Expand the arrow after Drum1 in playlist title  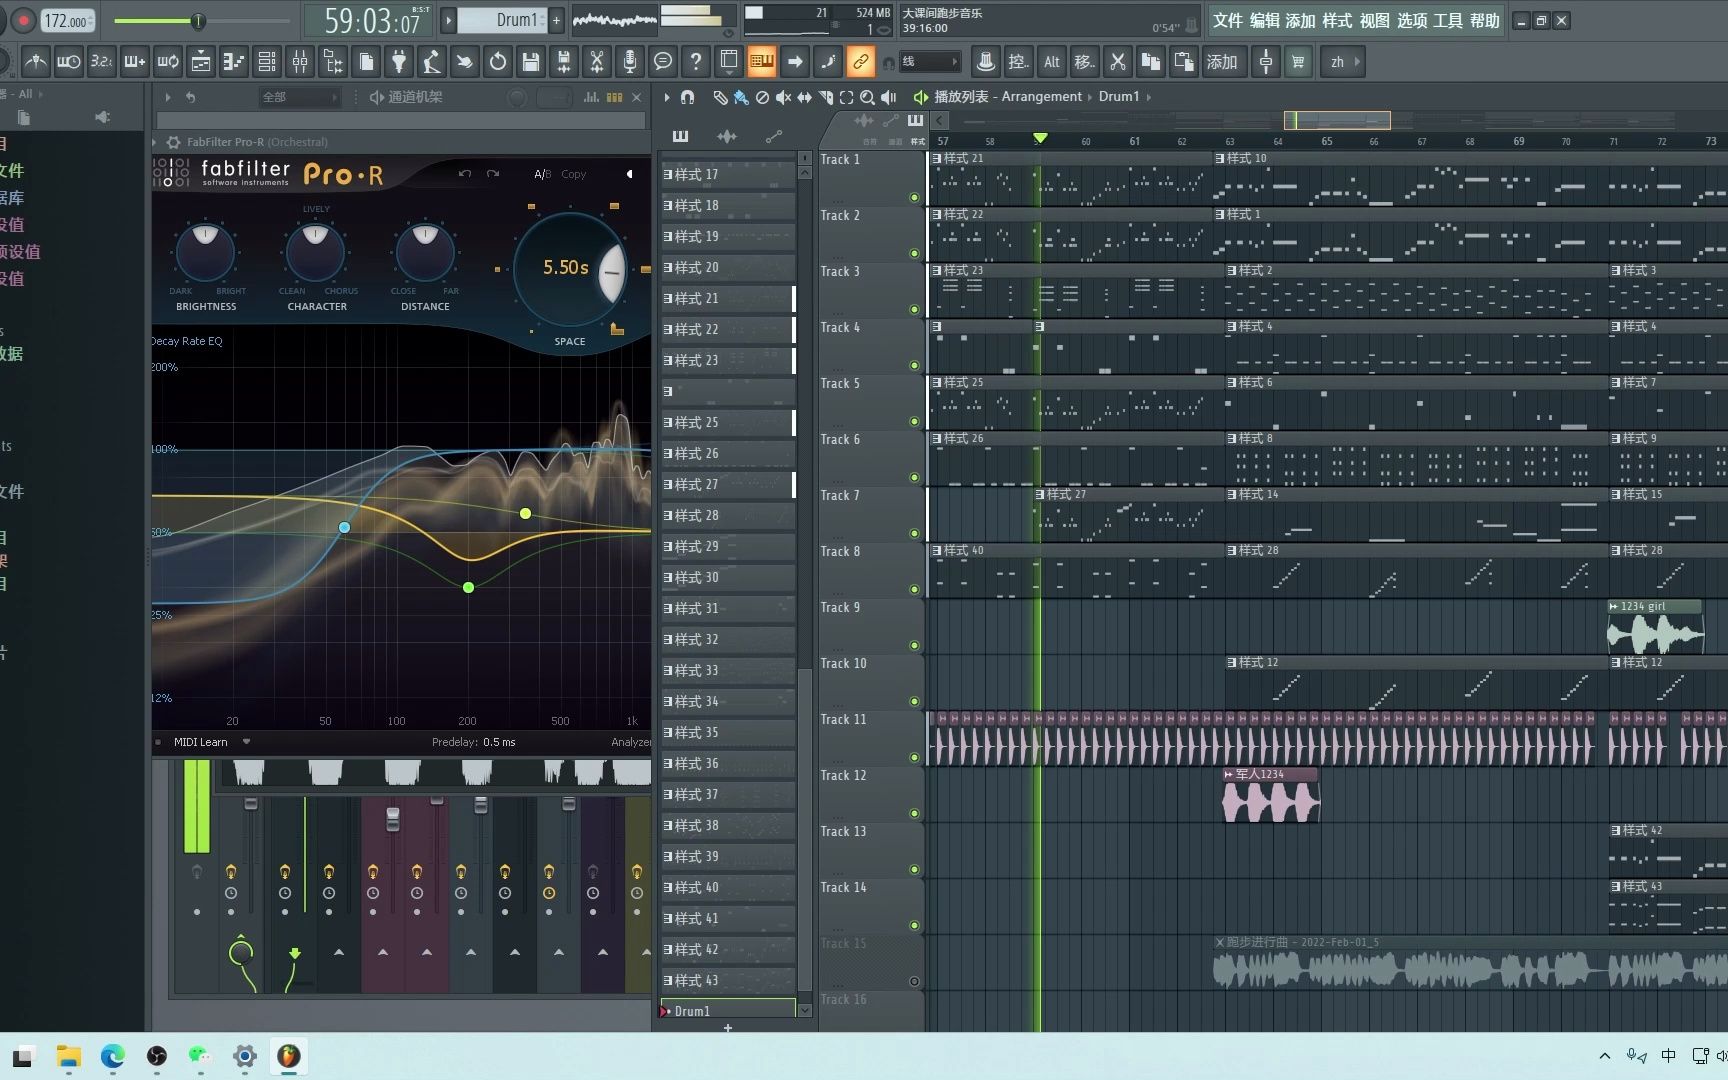point(1148,97)
